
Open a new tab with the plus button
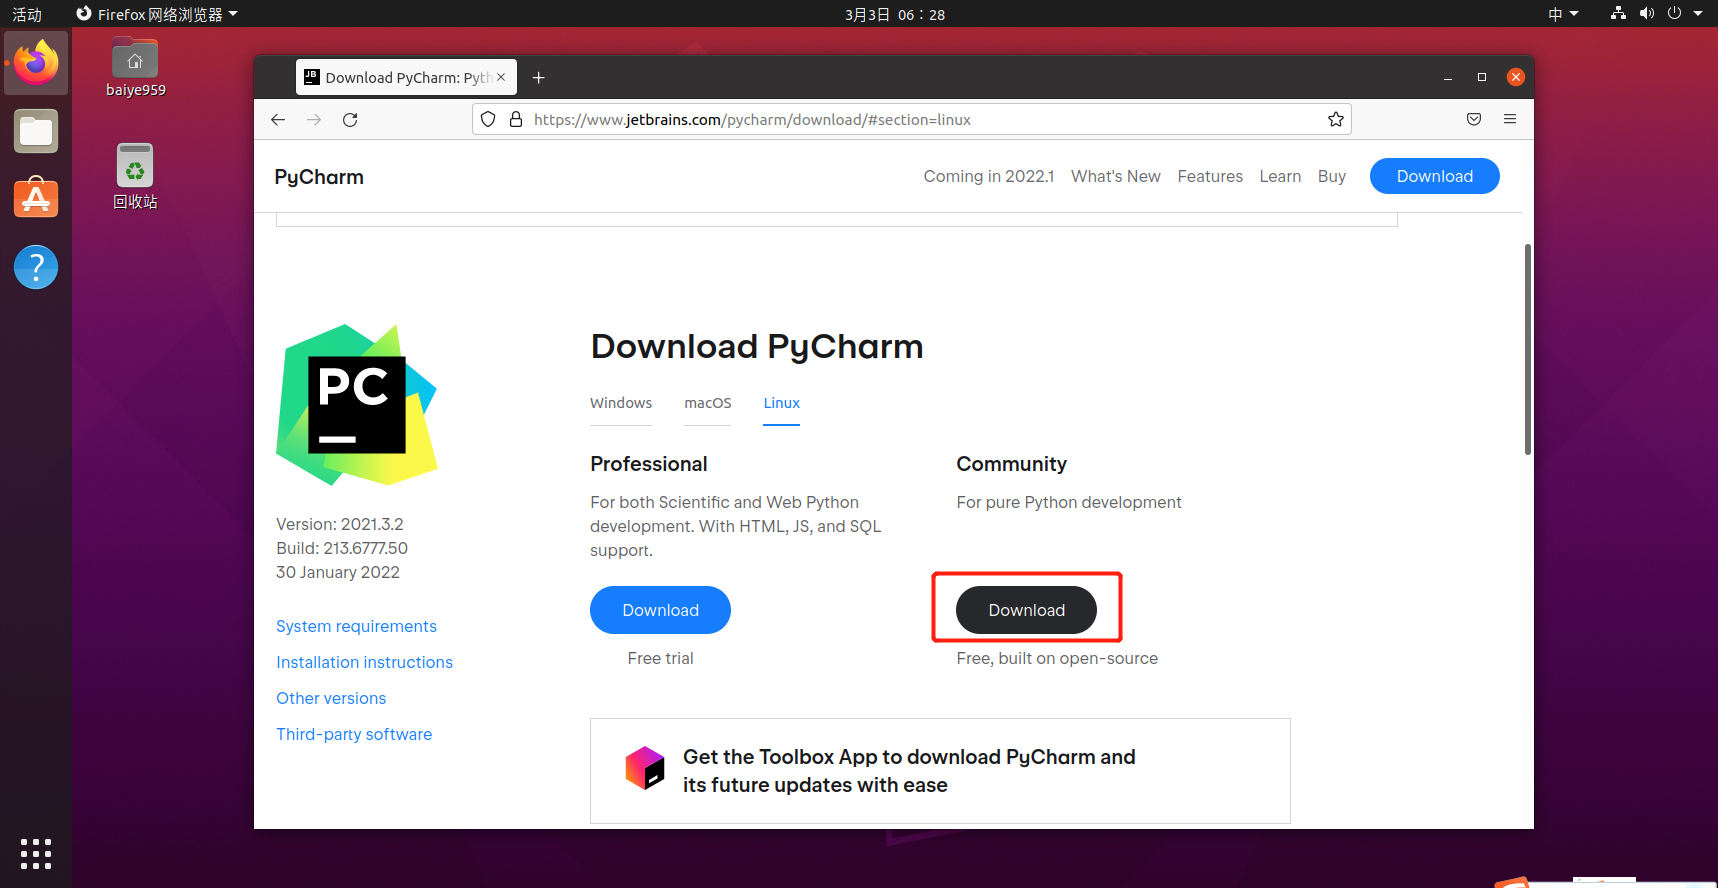click(x=538, y=78)
